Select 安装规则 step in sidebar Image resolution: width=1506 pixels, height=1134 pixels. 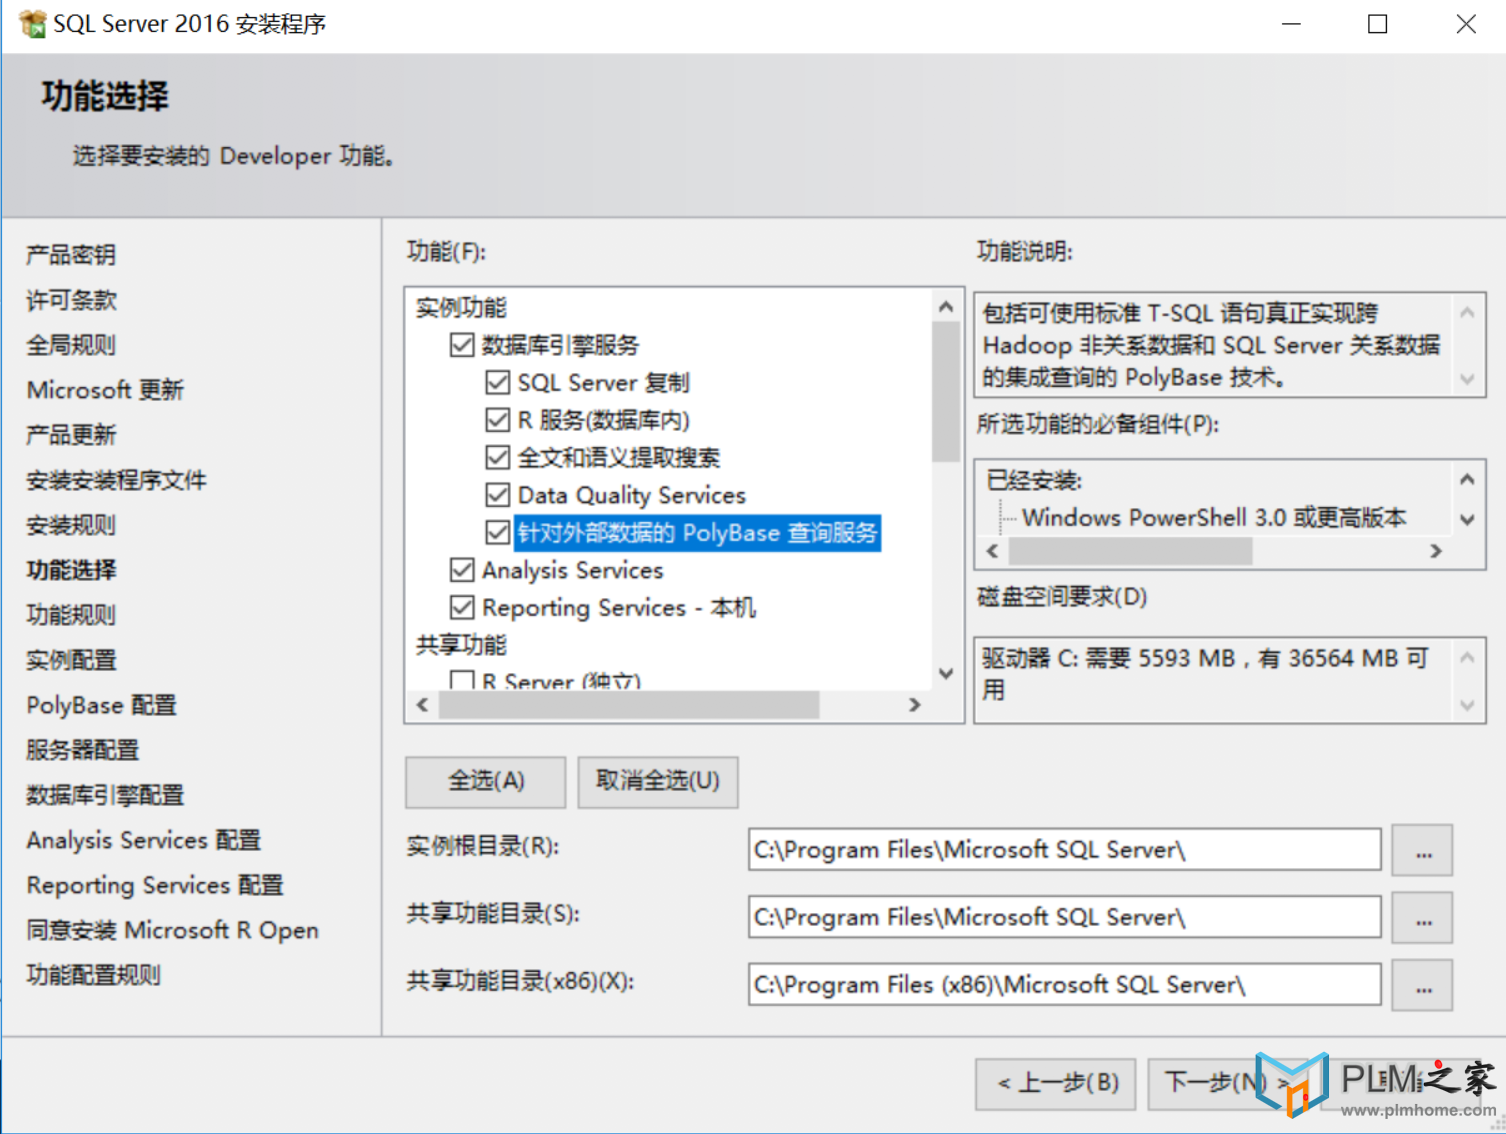coord(71,525)
